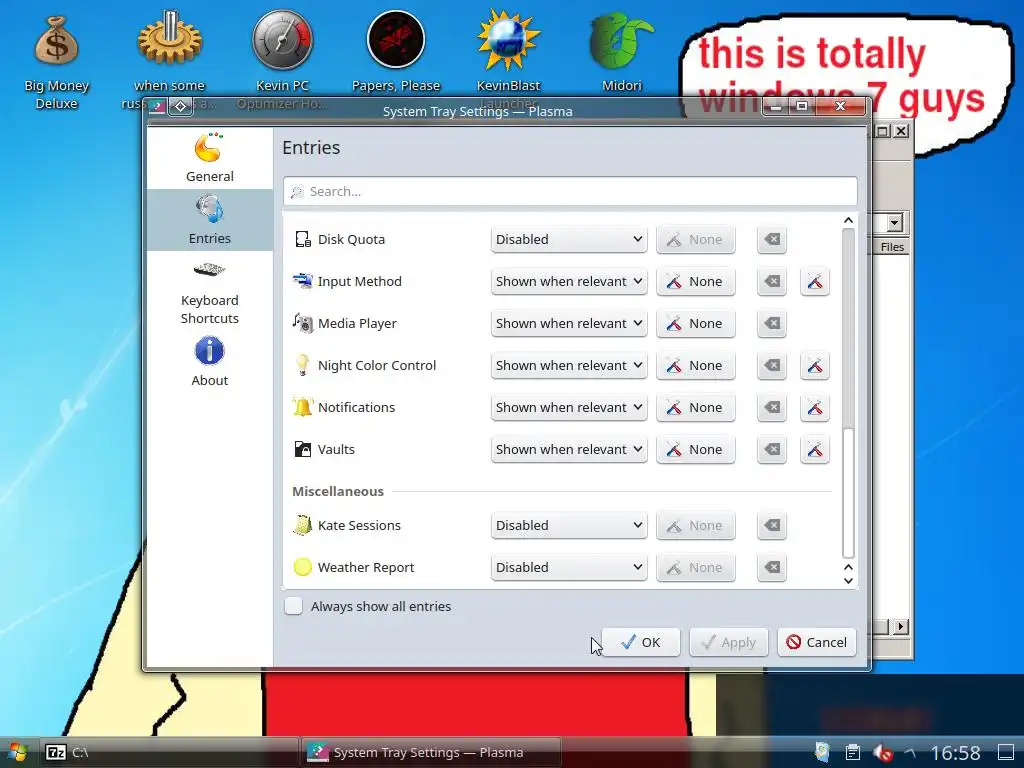The width and height of the screenshot is (1024, 768).
Task: Open the clipboard tray icon
Action: coord(852,752)
